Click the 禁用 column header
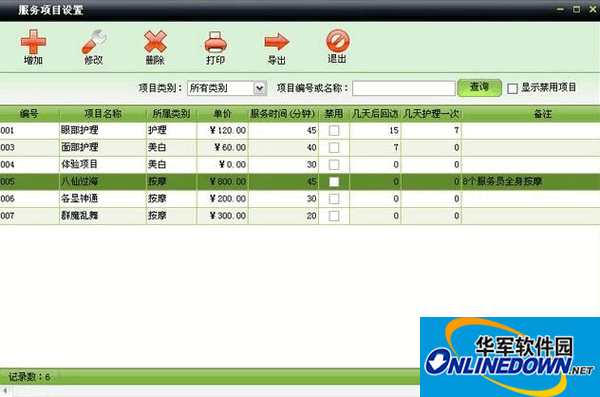 coord(334,114)
